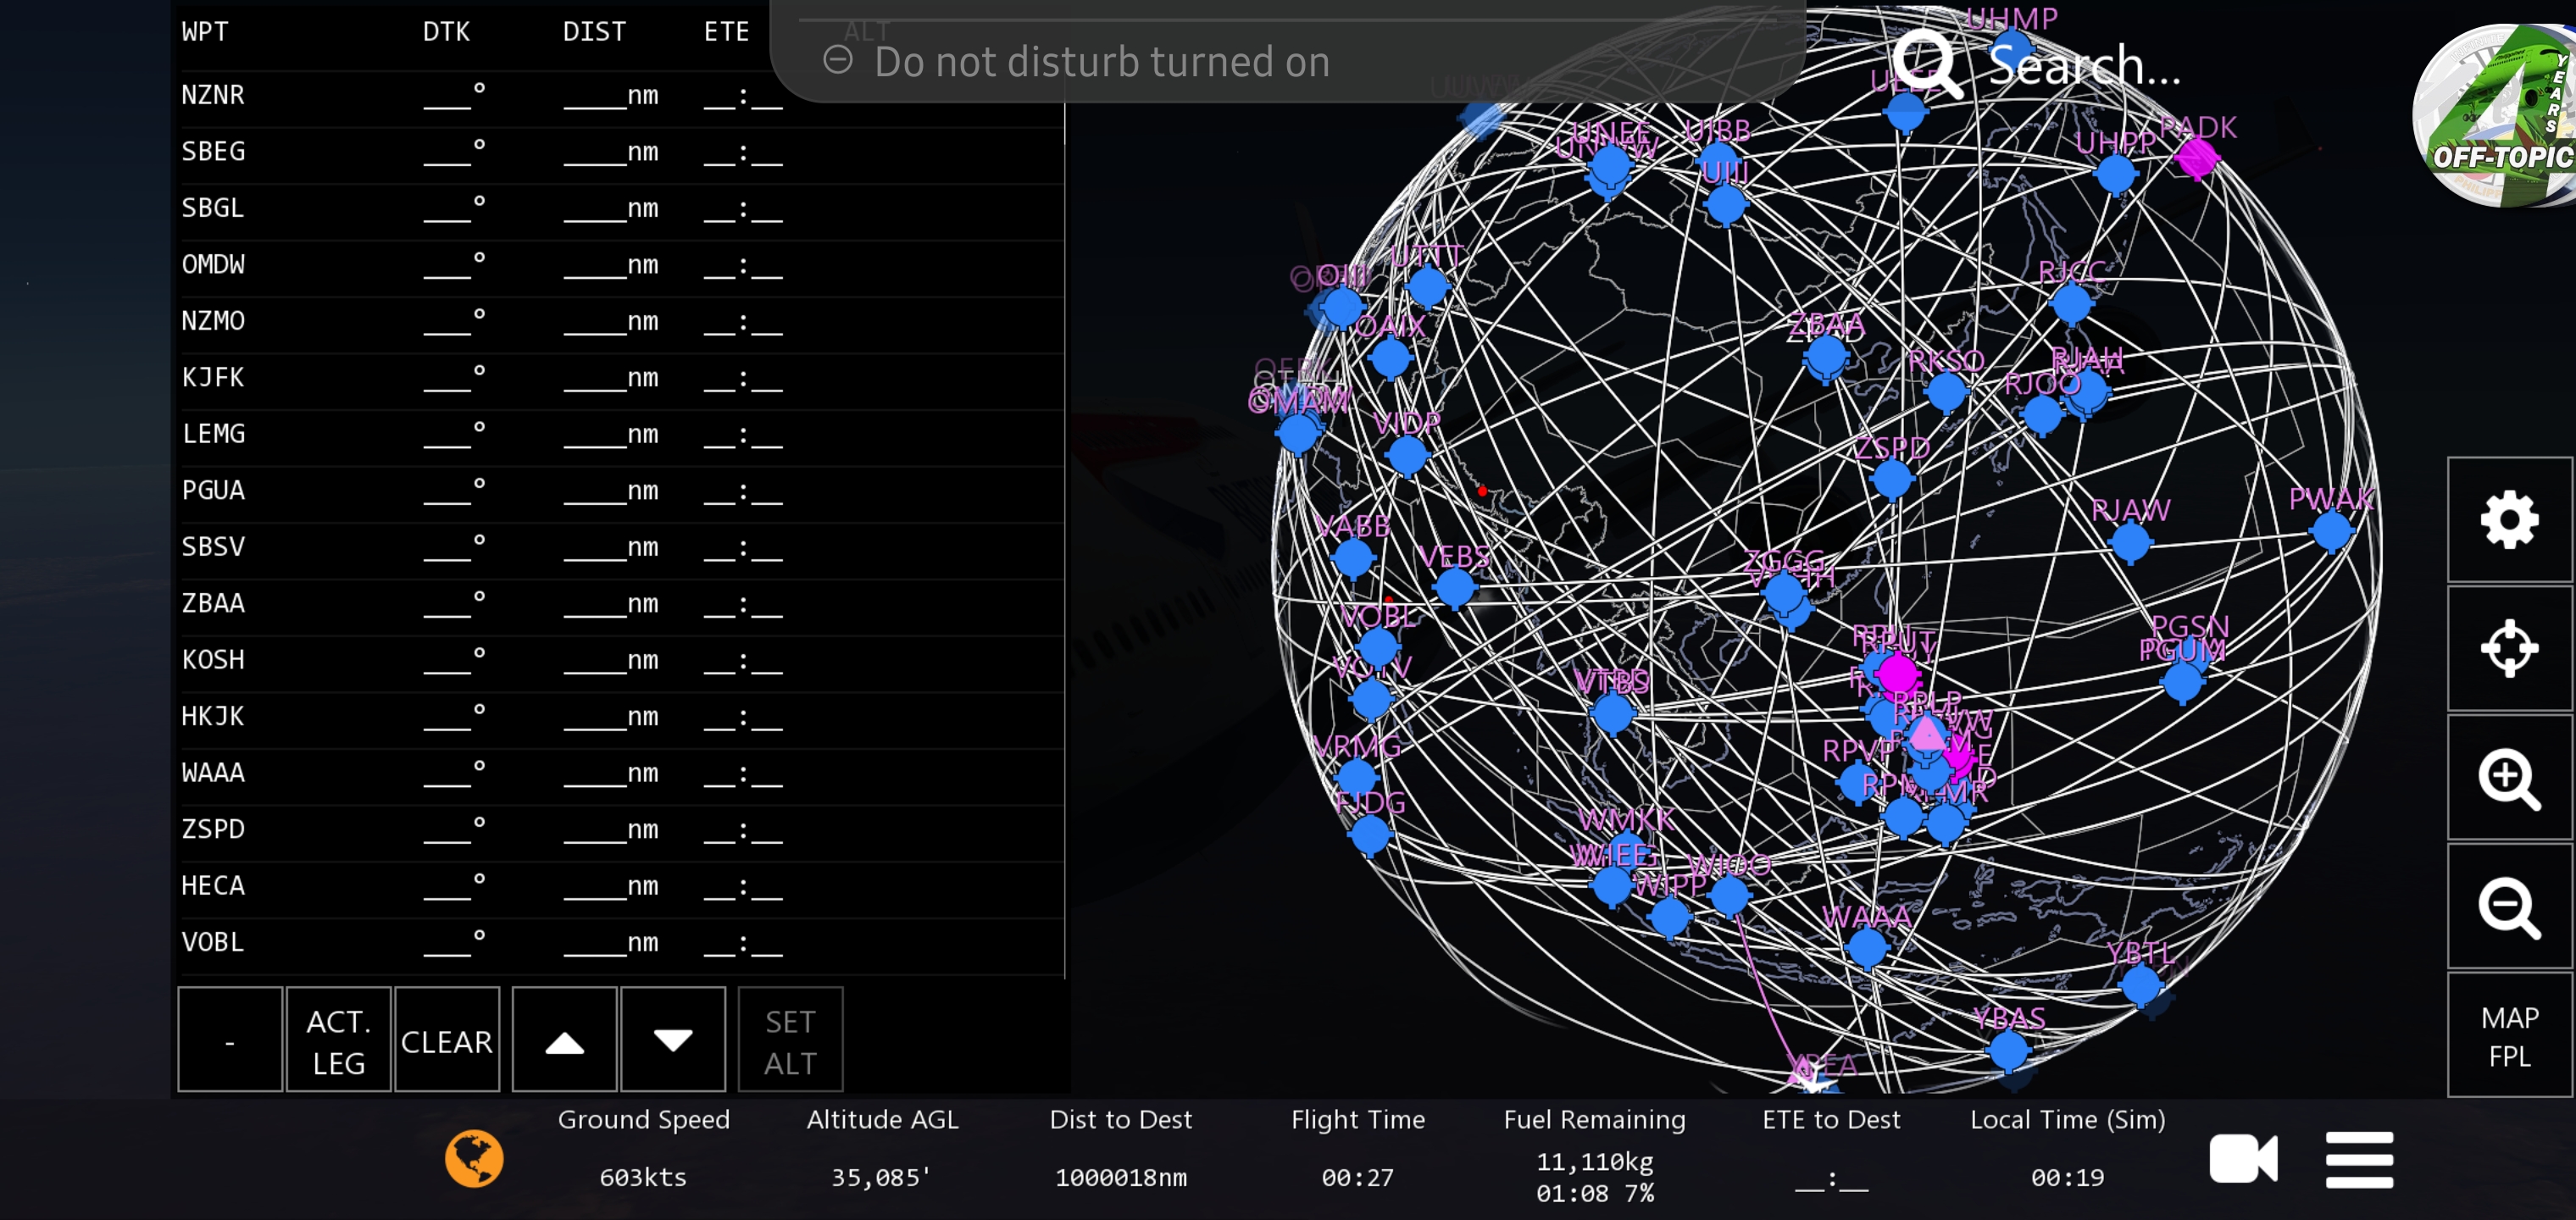Center map on aircraft crosshair icon

[x=2508, y=648]
